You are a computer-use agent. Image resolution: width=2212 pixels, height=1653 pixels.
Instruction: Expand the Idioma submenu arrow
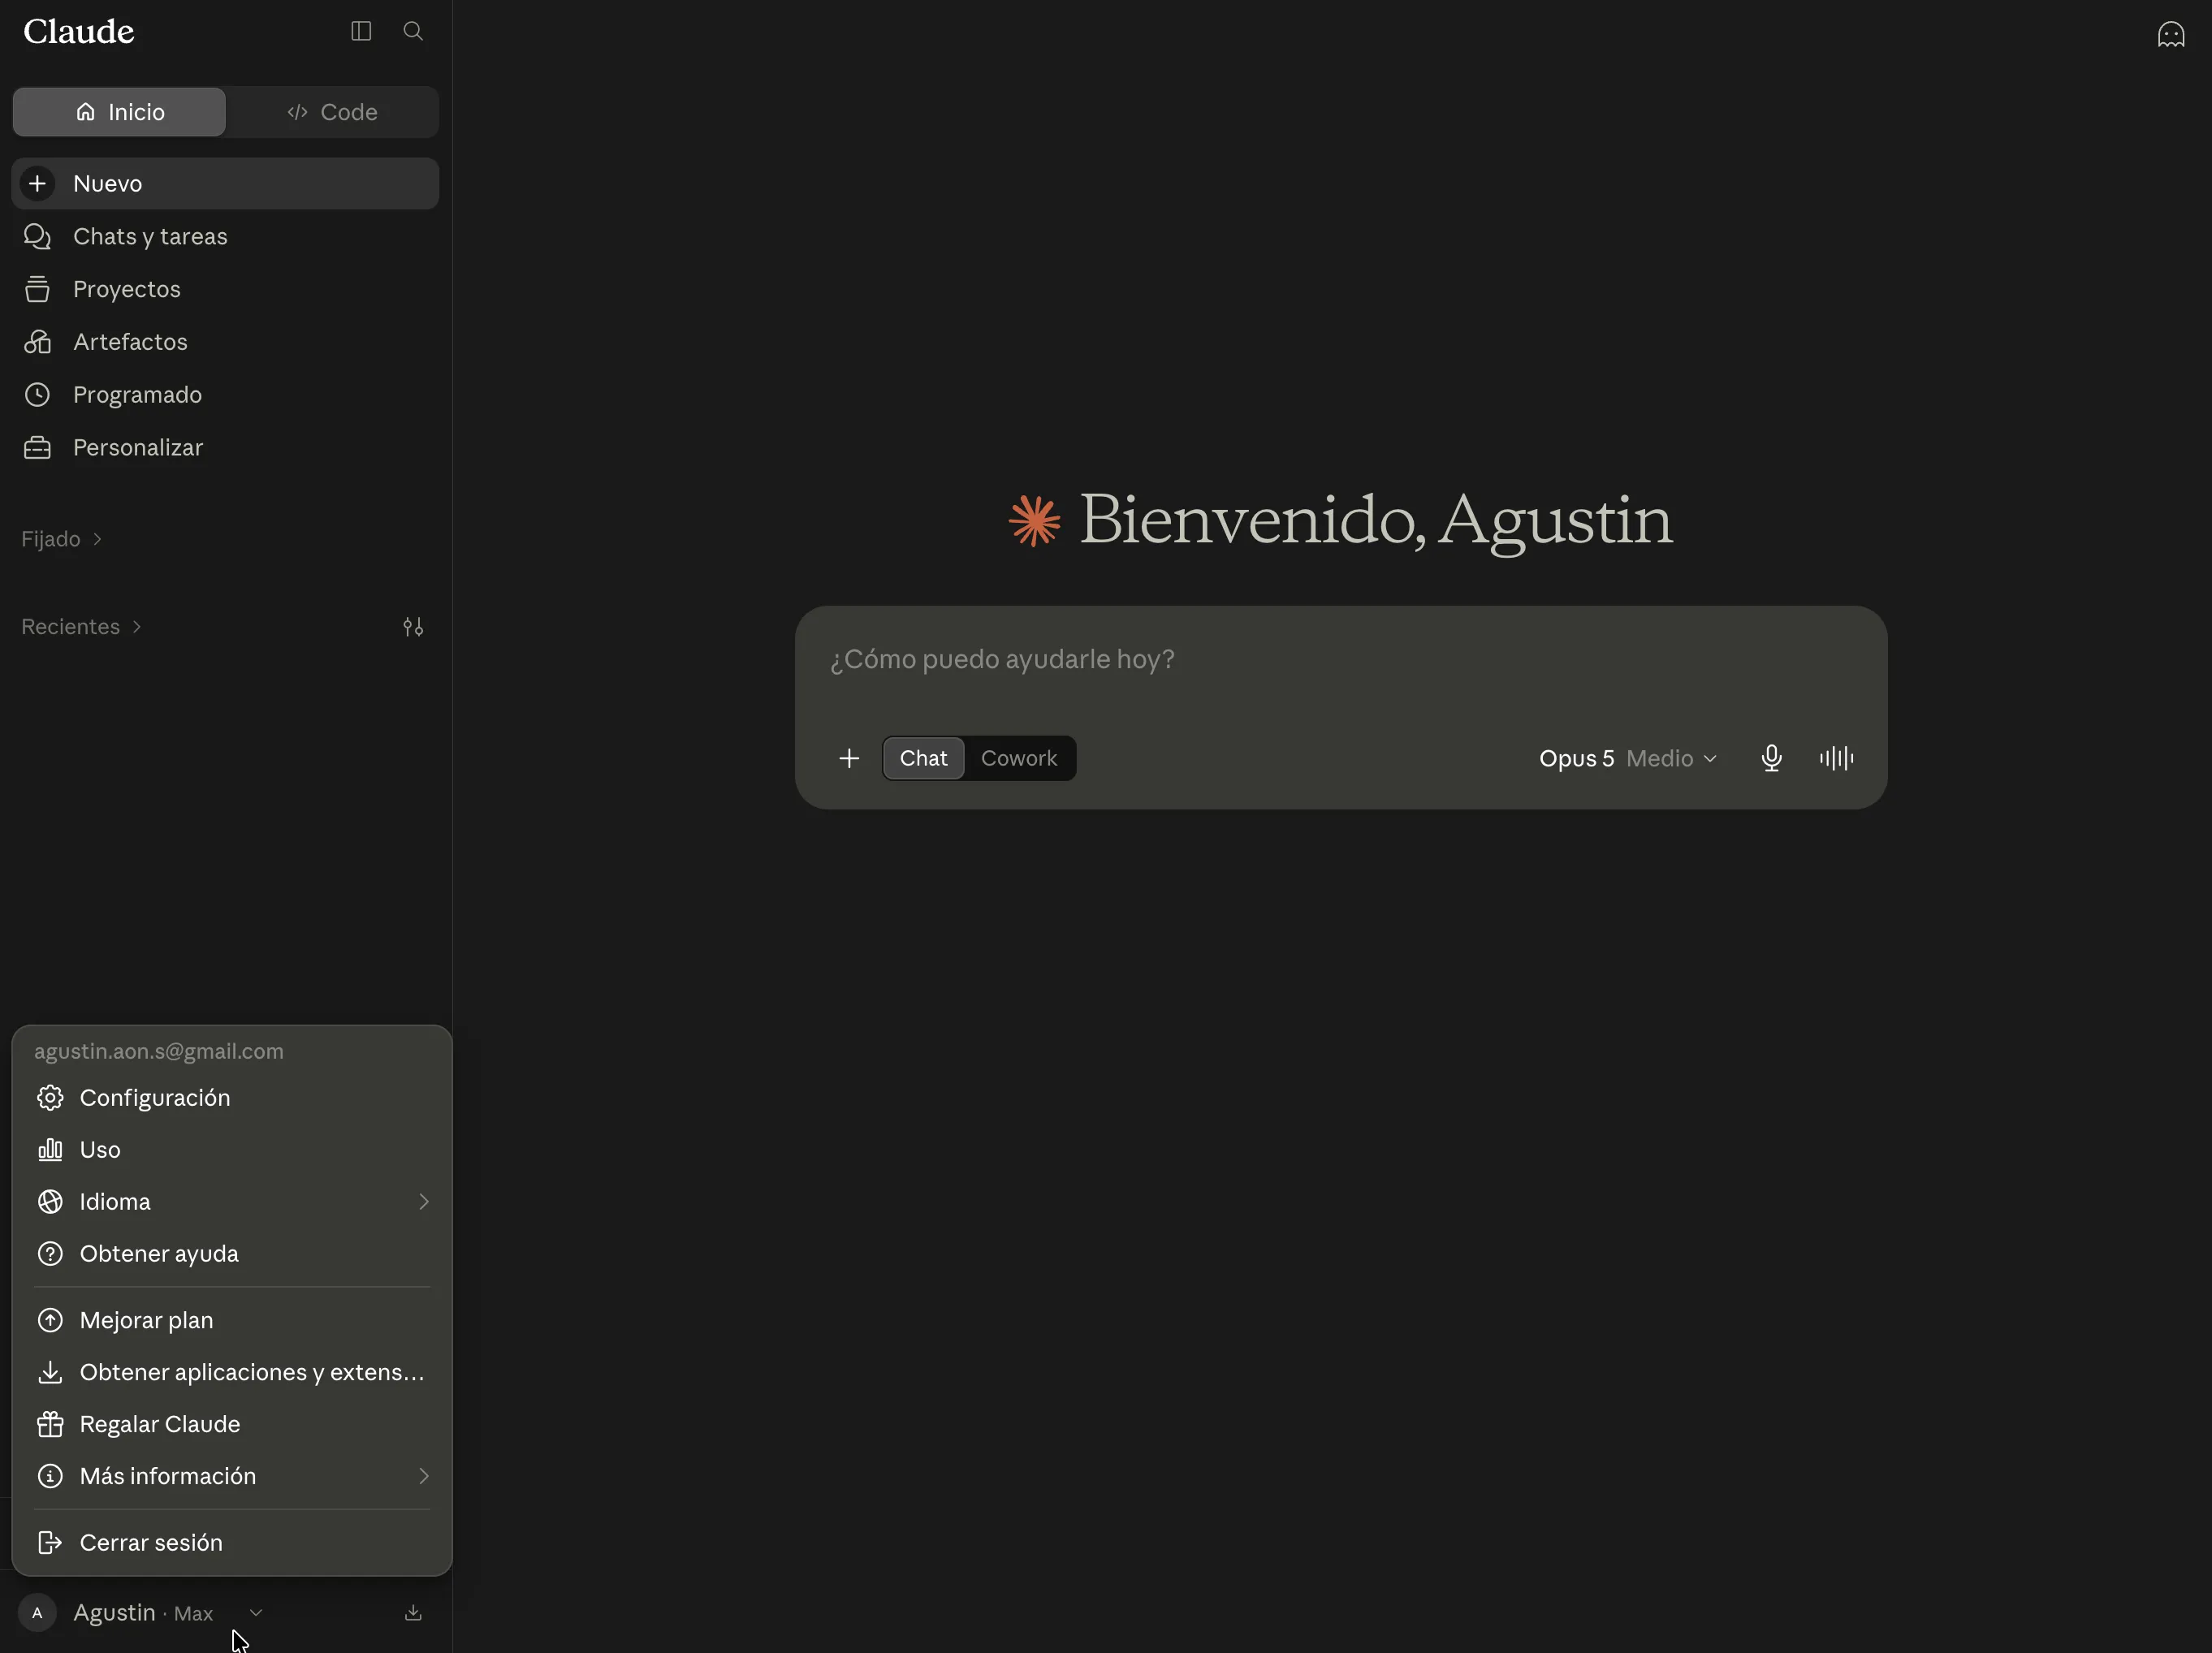tap(424, 1202)
